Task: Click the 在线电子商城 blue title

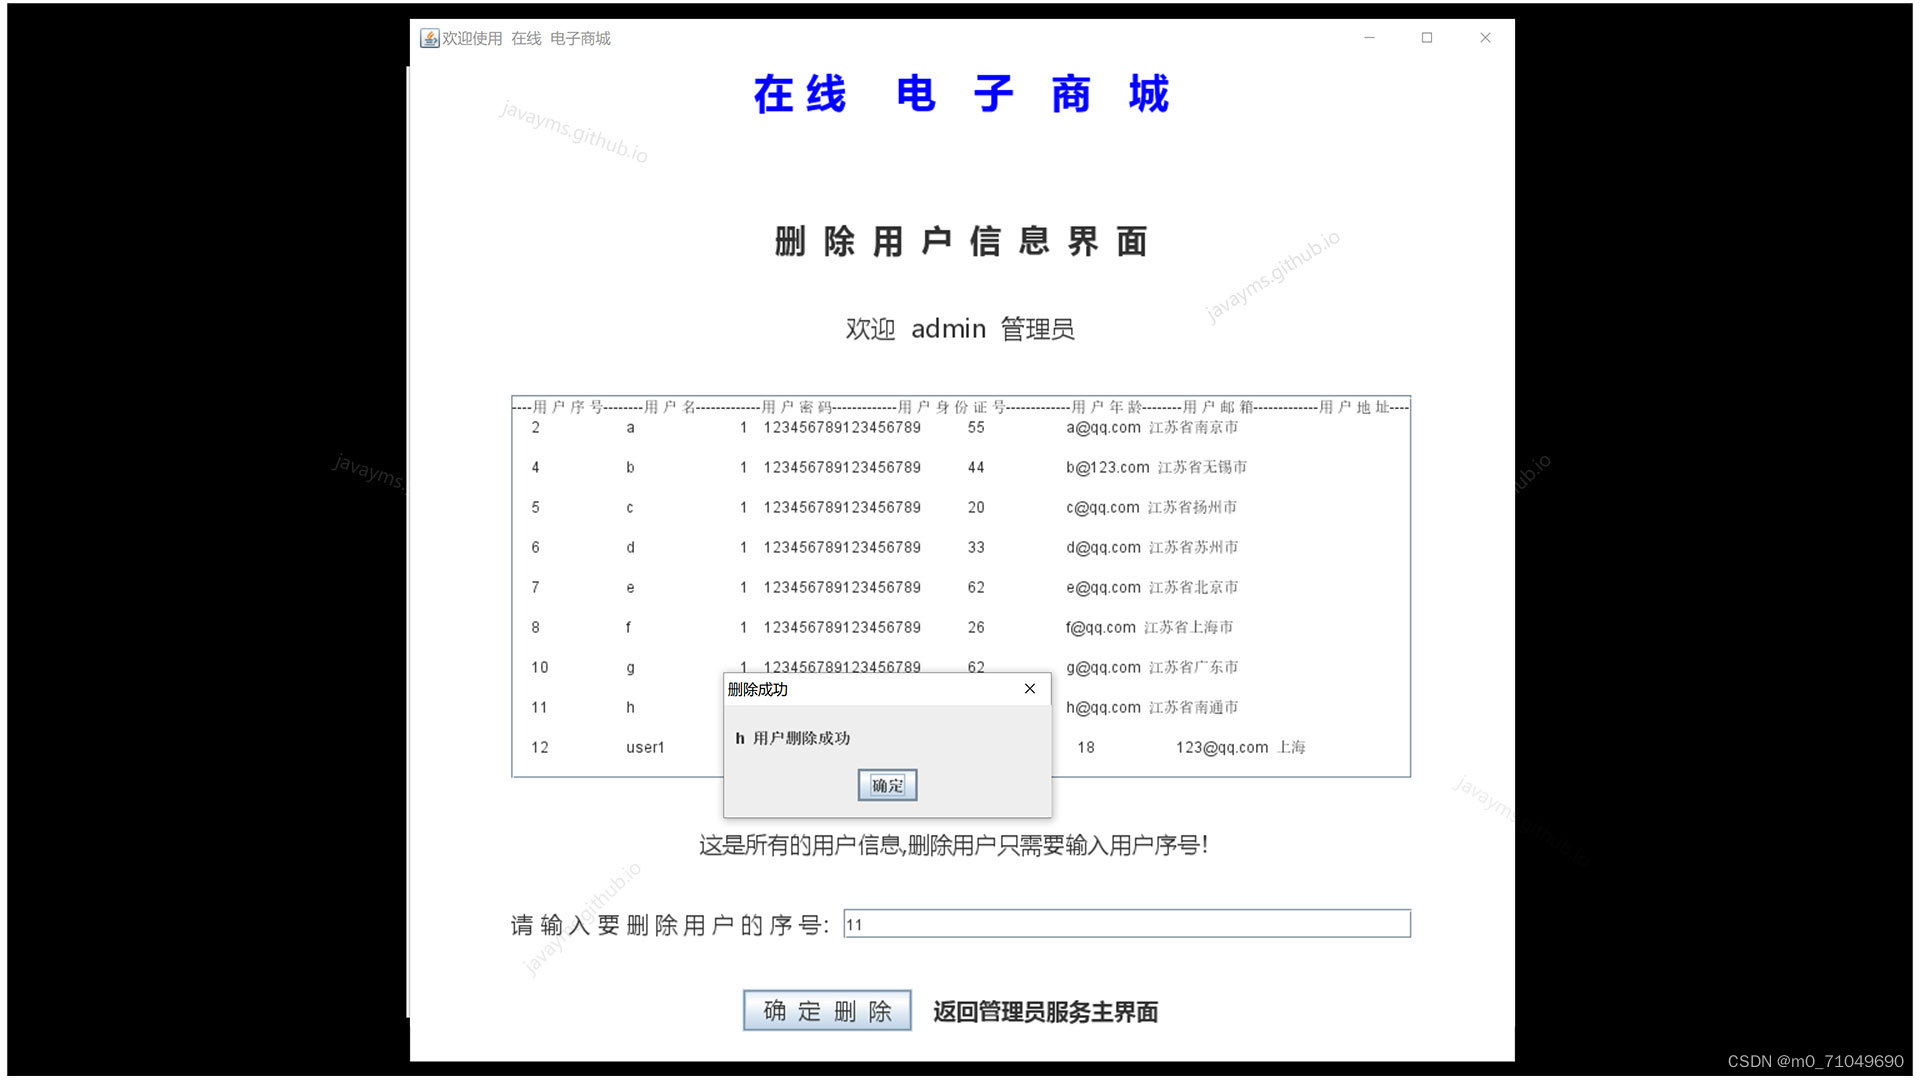Action: tap(960, 95)
